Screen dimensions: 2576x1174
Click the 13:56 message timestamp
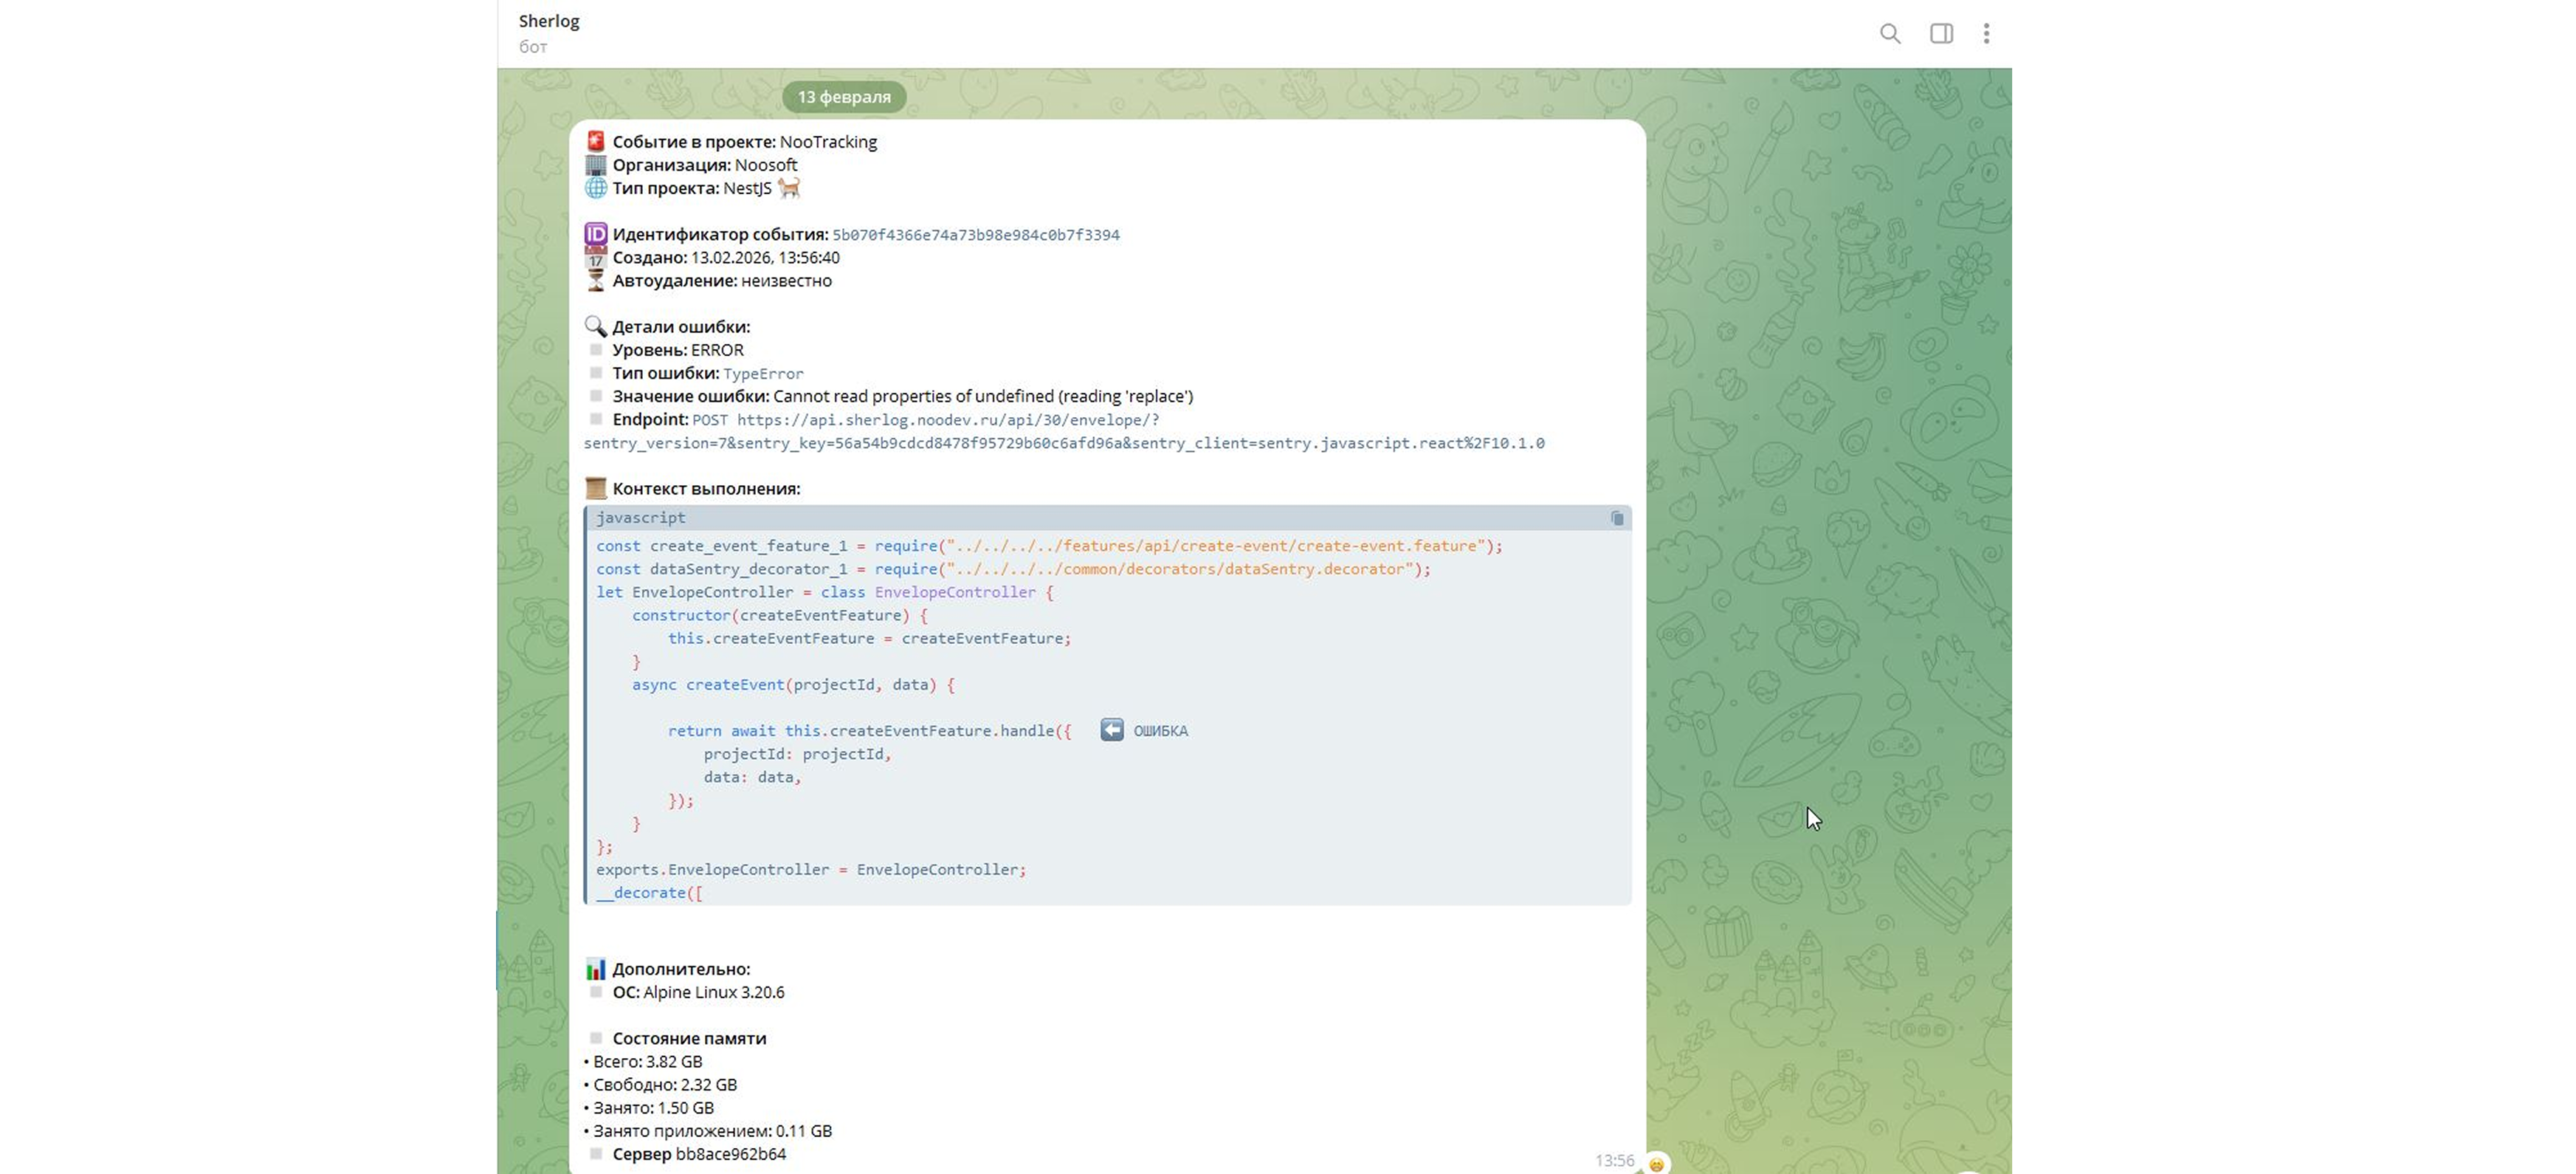[1613, 1160]
